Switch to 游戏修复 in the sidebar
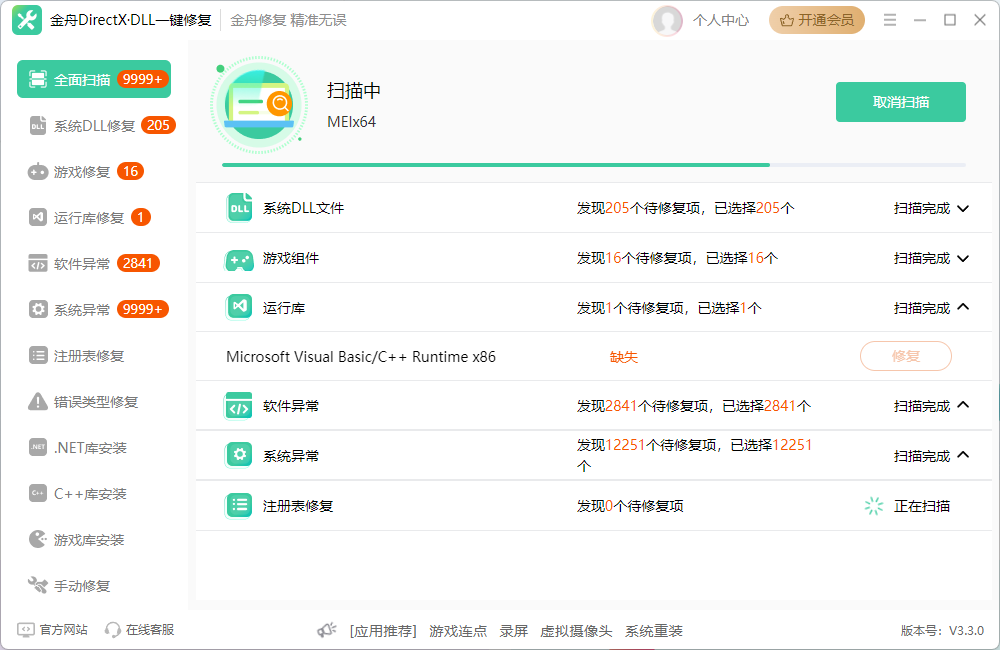Viewport: 1000px width, 650px height. tap(86, 172)
